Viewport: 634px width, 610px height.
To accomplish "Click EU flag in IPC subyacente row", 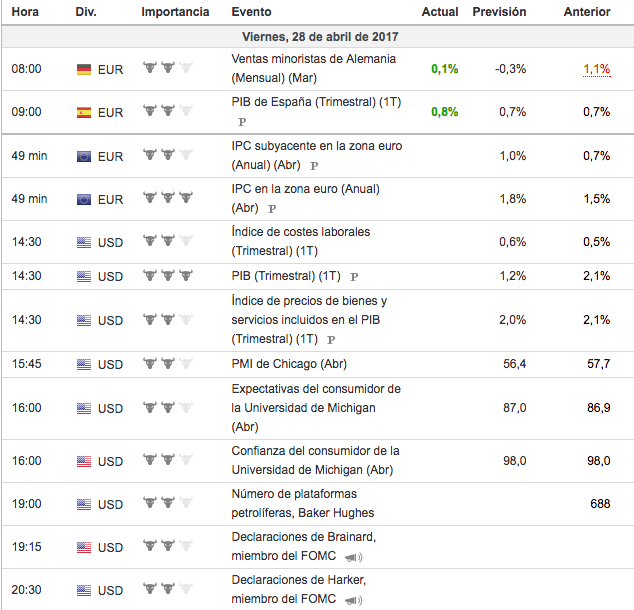I will [84, 156].
